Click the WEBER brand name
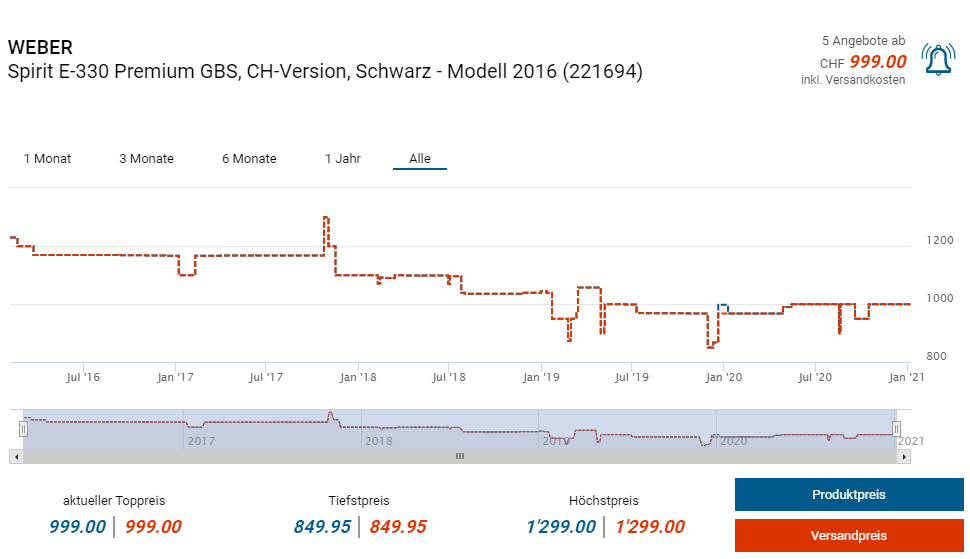 point(40,47)
